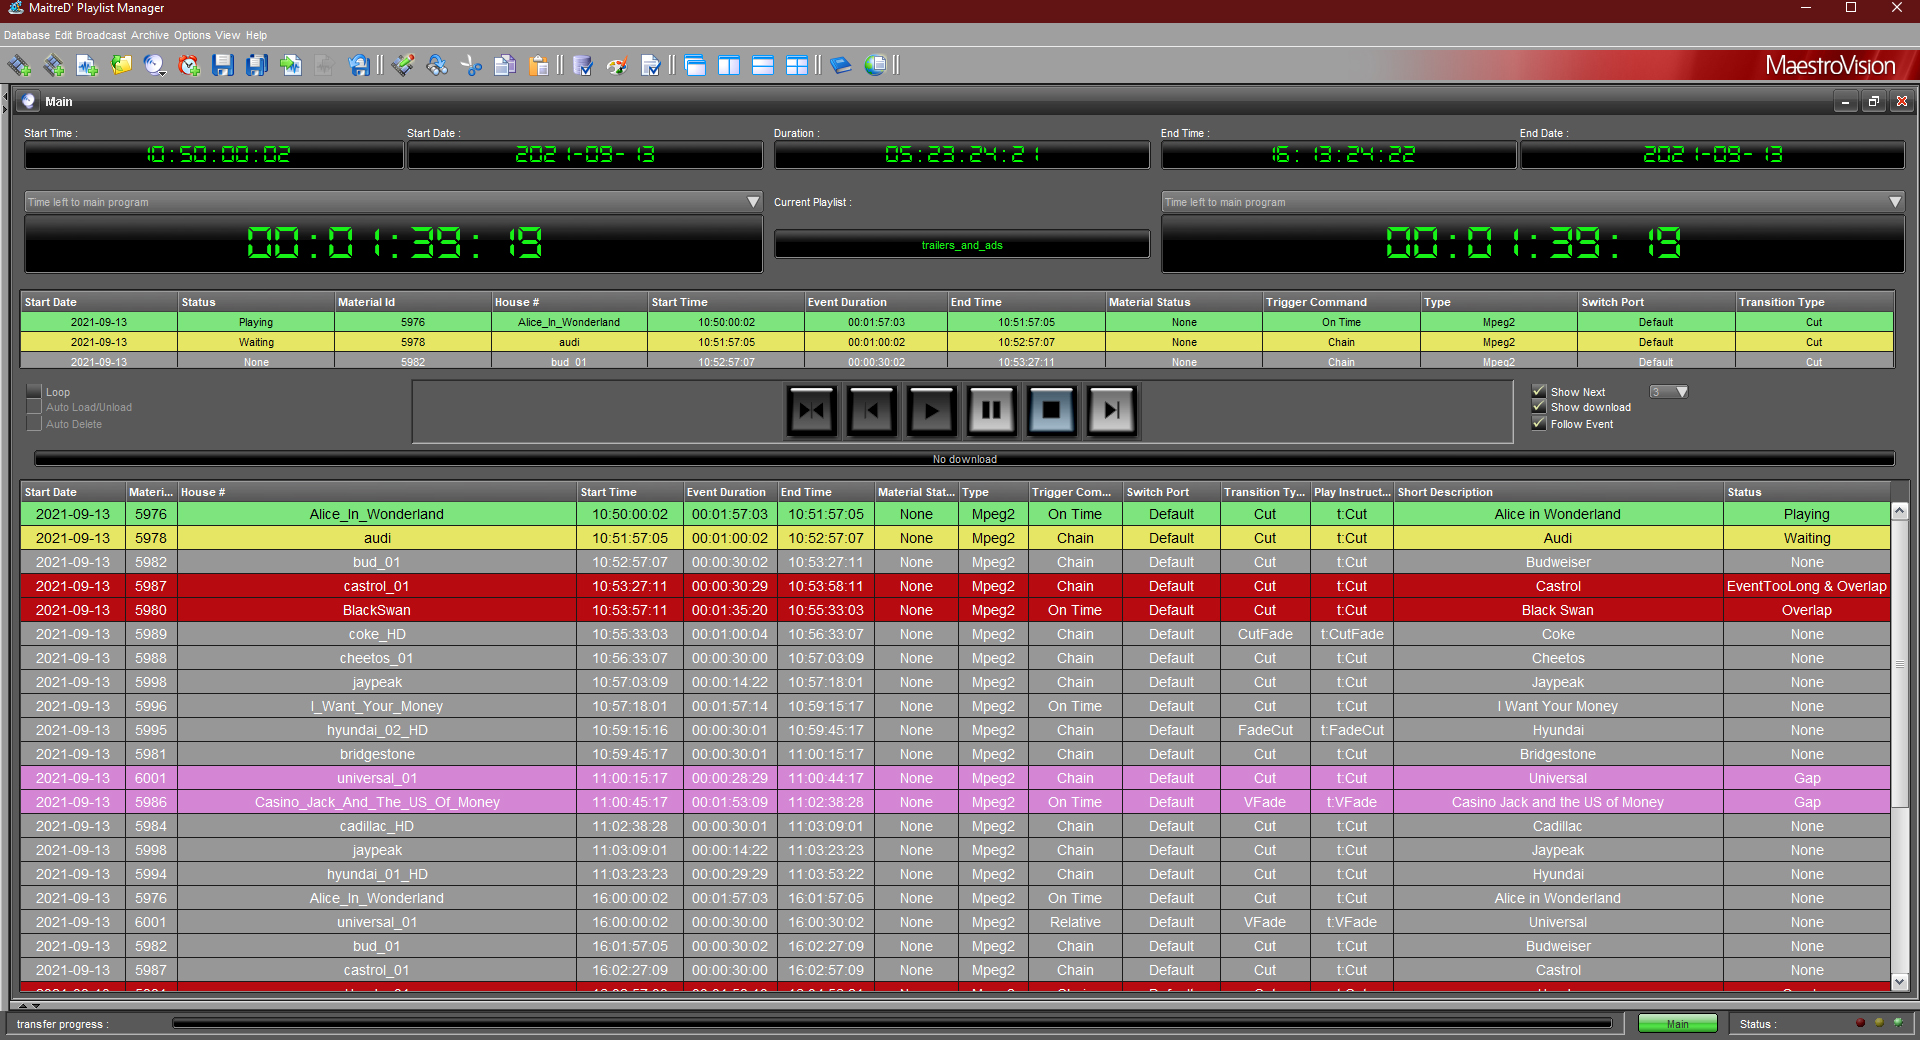Click the first add video clip icon
1920x1040 pixels.
pyautogui.click(x=19, y=66)
